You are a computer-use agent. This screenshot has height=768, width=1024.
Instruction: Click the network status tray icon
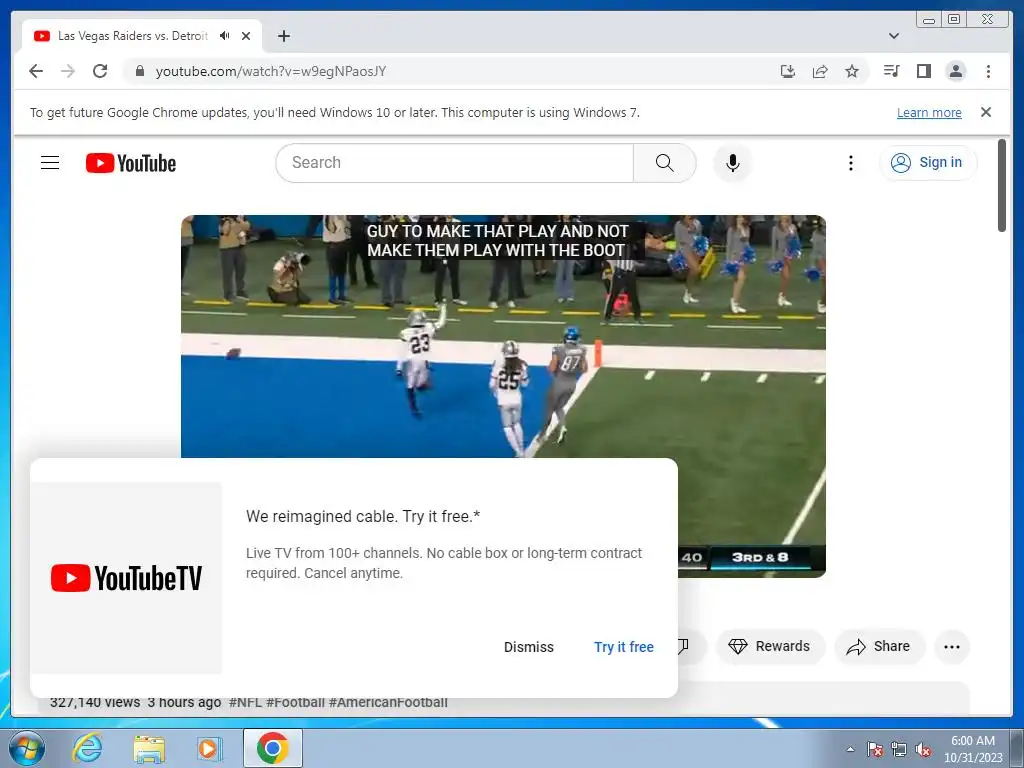pos(899,749)
